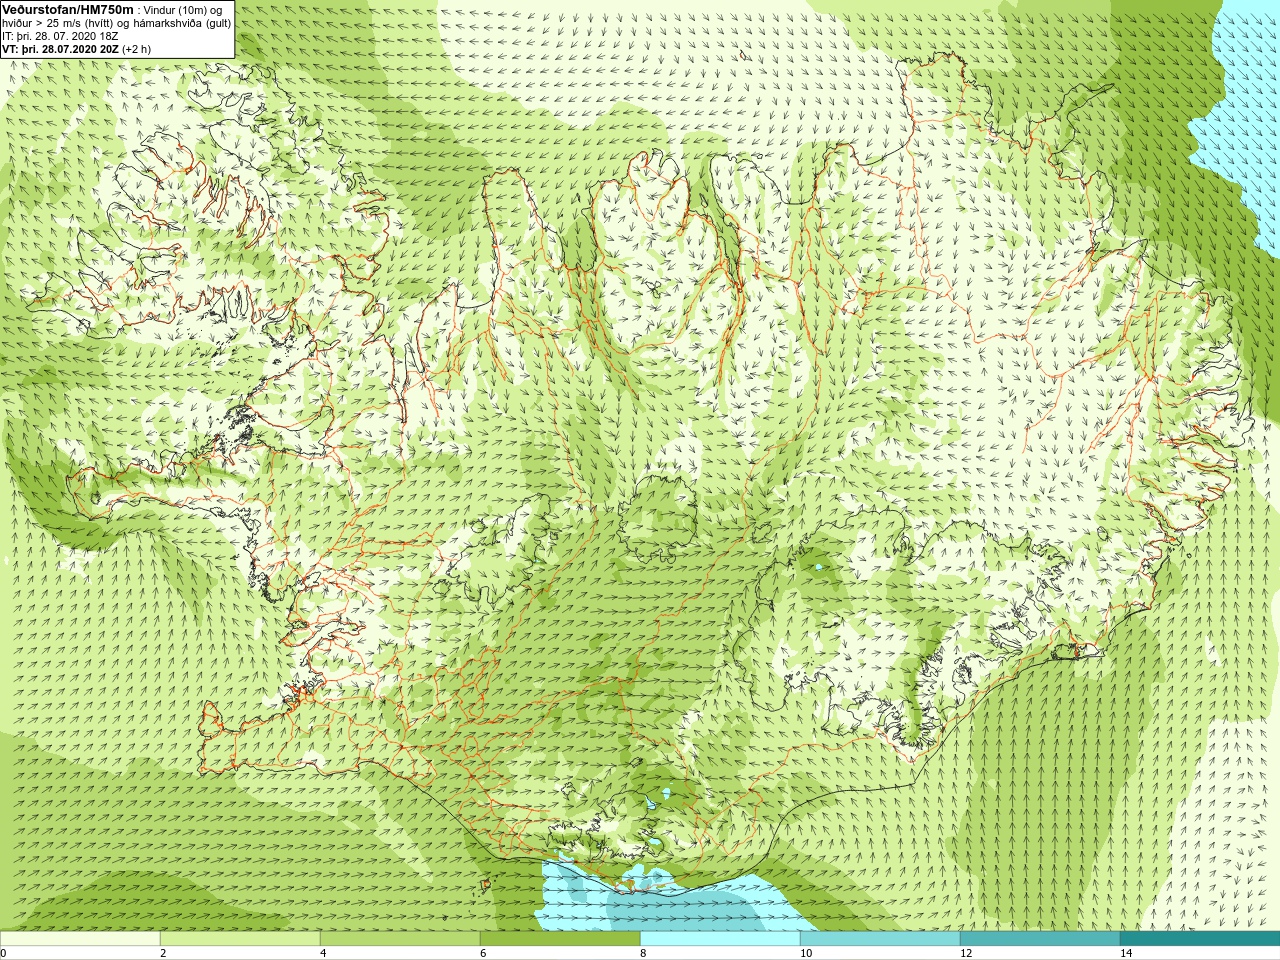This screenshot has width=1280, height=960.
Task: Click the 'Veðurstofan/HM750m' title text
Action: [x=68, y=9]
